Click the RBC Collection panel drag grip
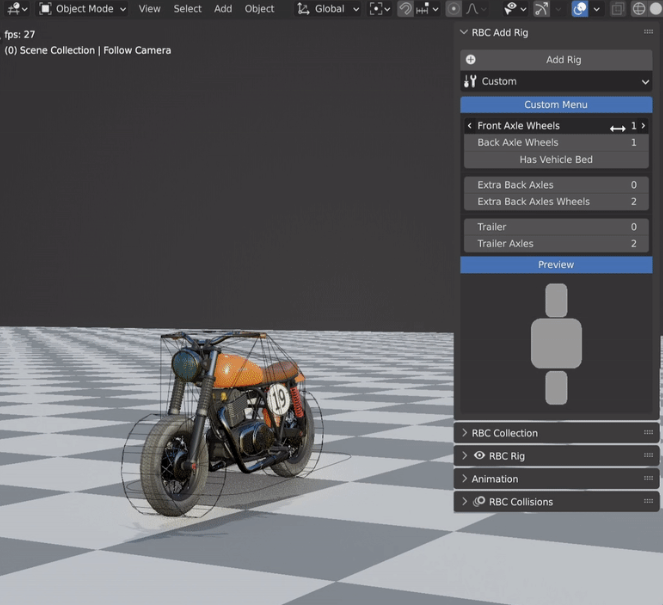 tap(648, 432)
